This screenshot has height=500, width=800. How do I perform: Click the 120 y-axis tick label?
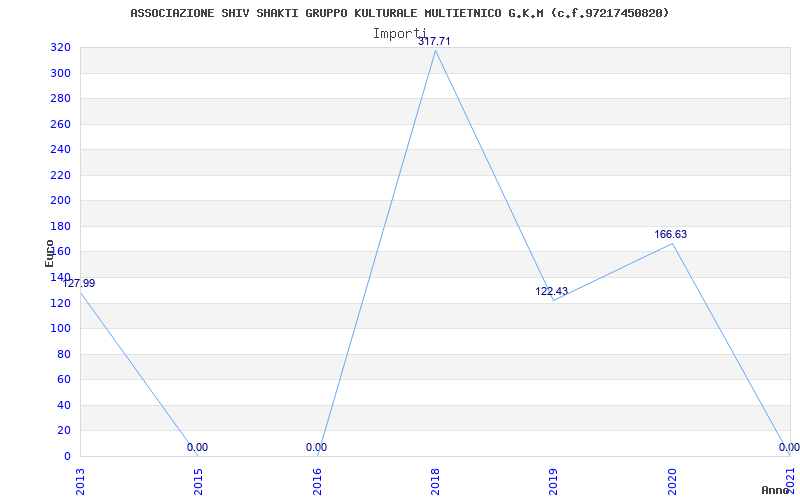coord(60,303)
